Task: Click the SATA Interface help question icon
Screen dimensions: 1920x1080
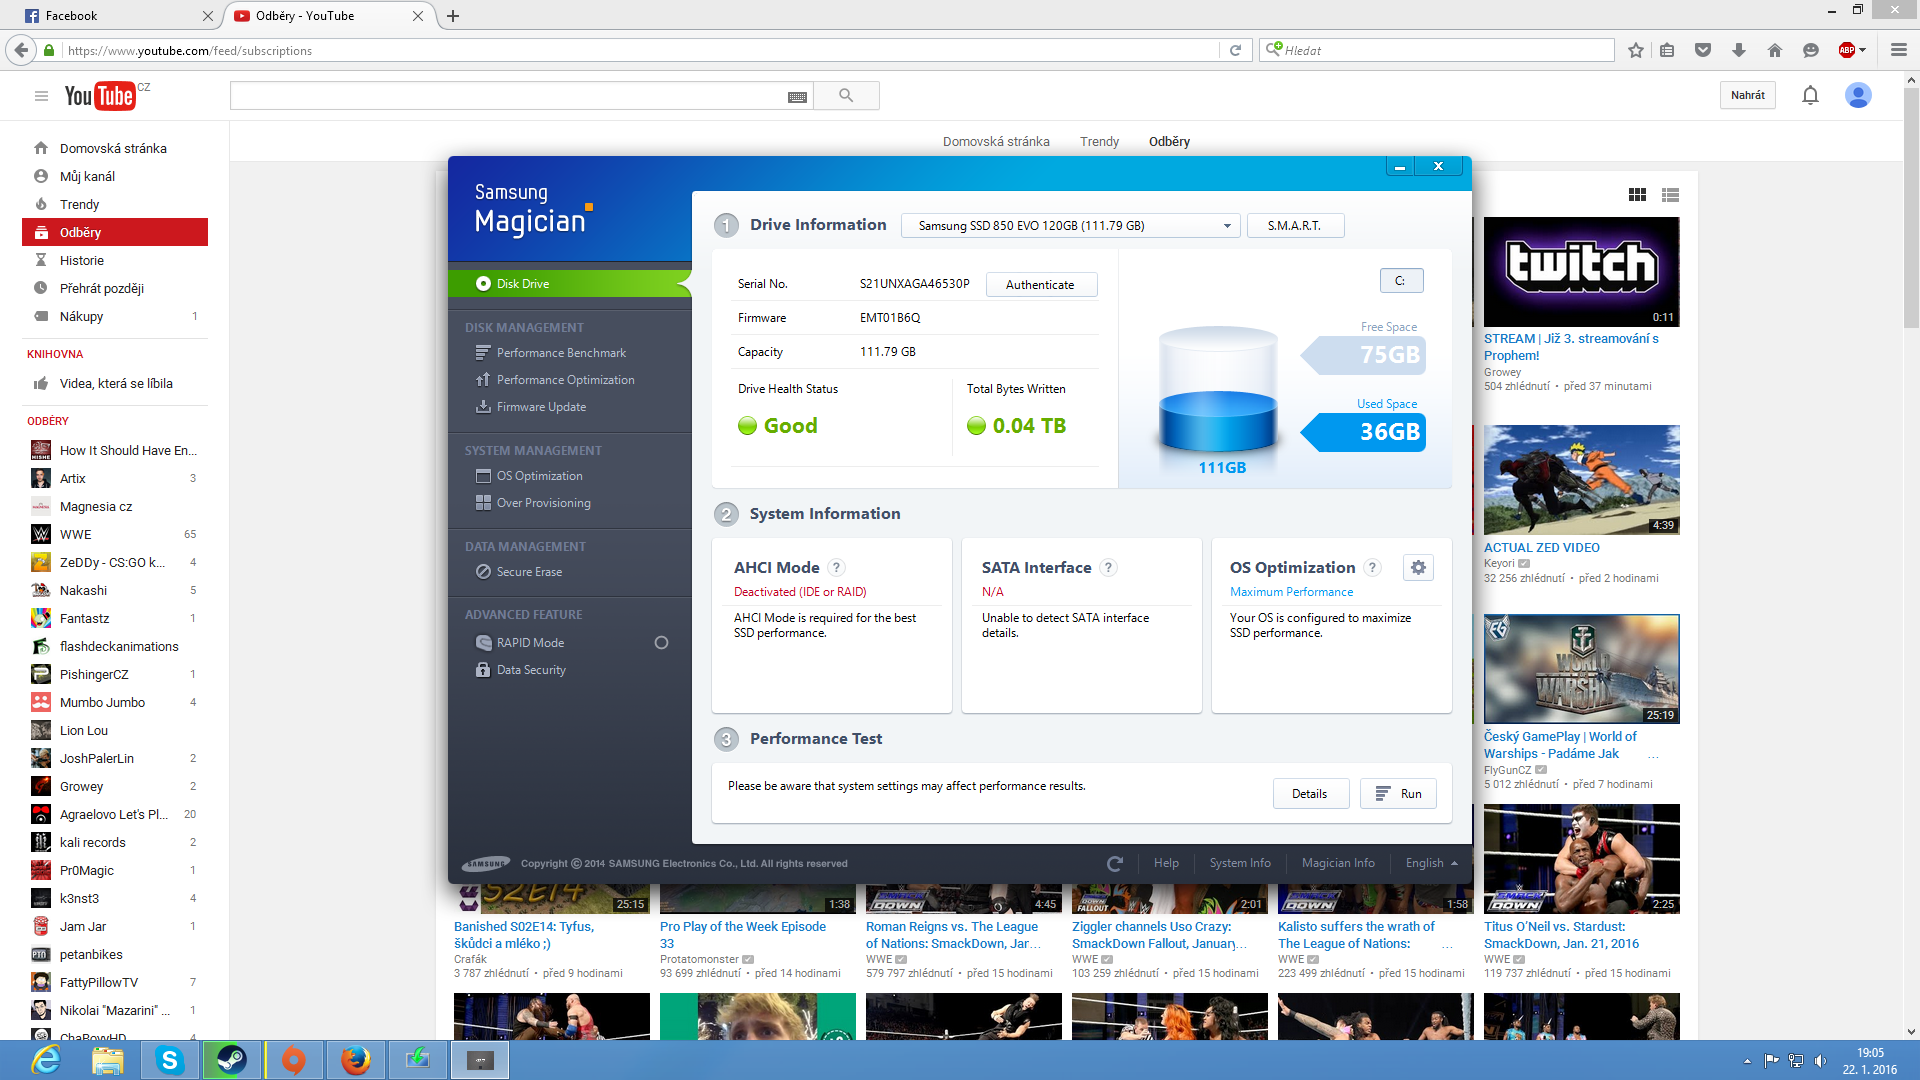Action: [1108, 568]
